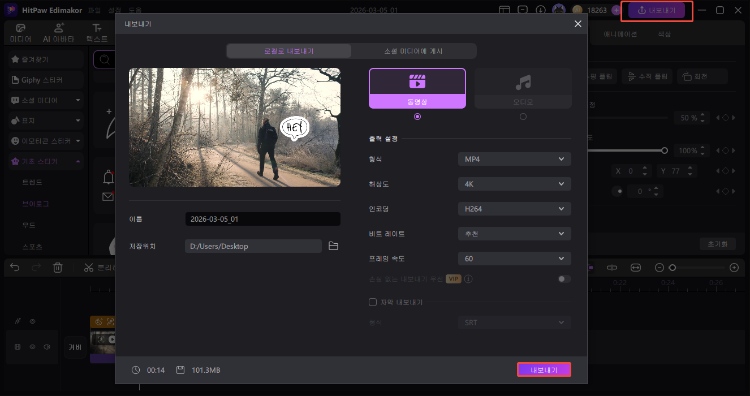
Task: Mute the main video track speaker icon
Action: [47, 347]
